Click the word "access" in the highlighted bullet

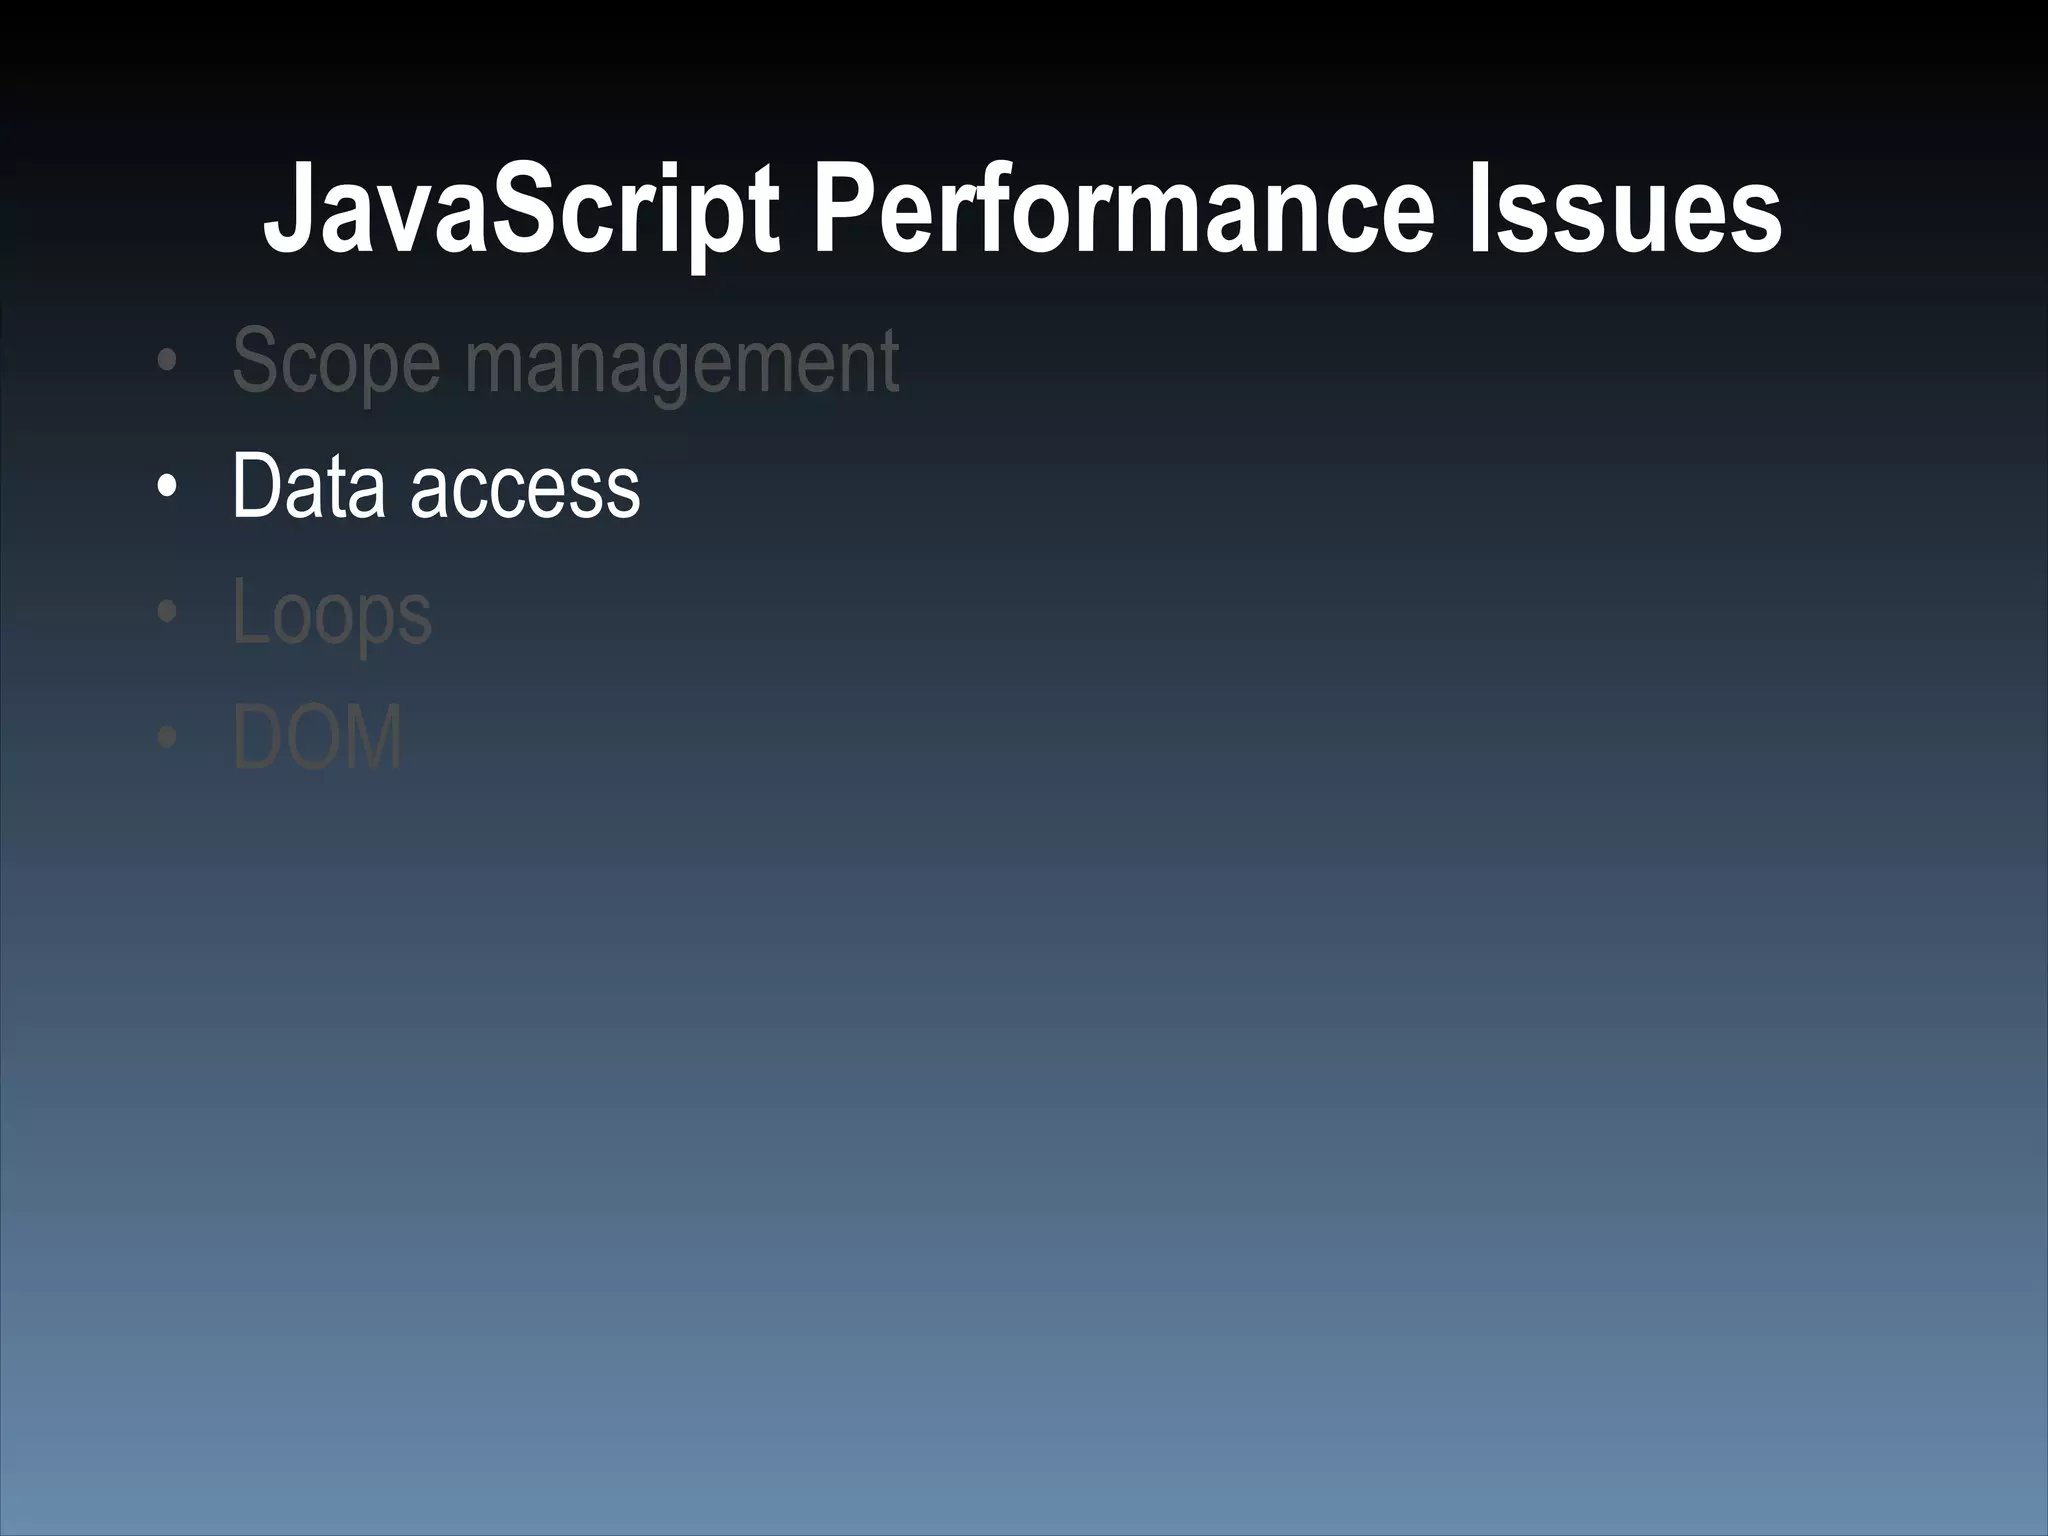(x=525, y=487)
